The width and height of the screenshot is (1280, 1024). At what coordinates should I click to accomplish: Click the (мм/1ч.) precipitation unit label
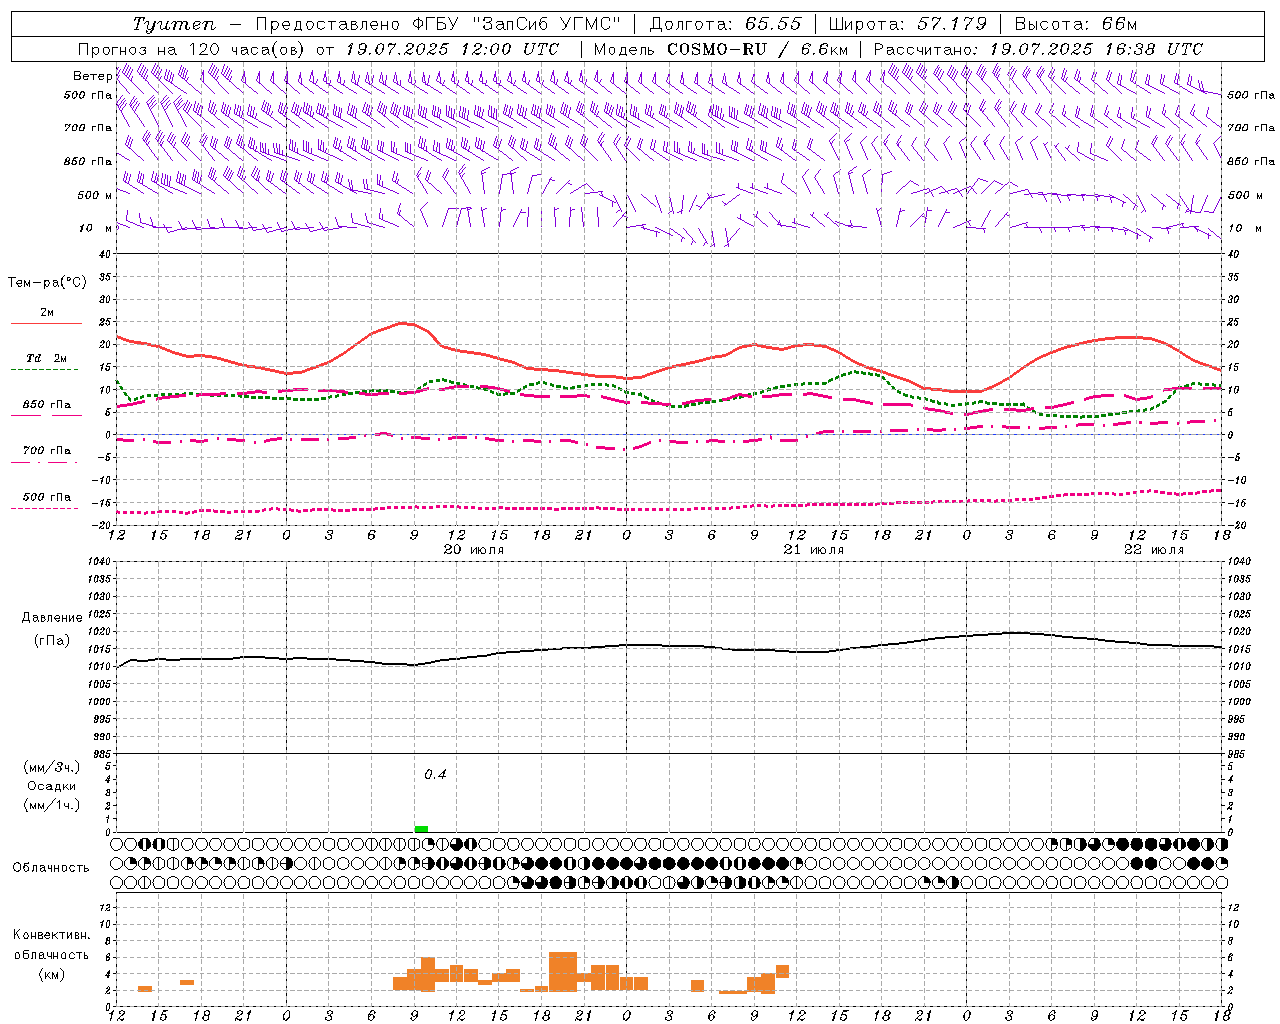[x=52, y=805]
